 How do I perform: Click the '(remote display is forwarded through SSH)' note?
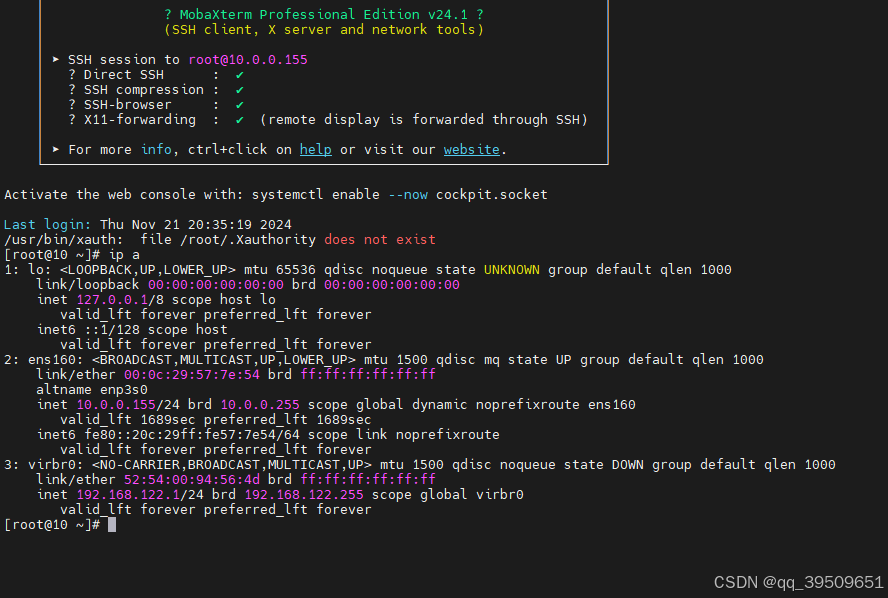tap(424, 119)
